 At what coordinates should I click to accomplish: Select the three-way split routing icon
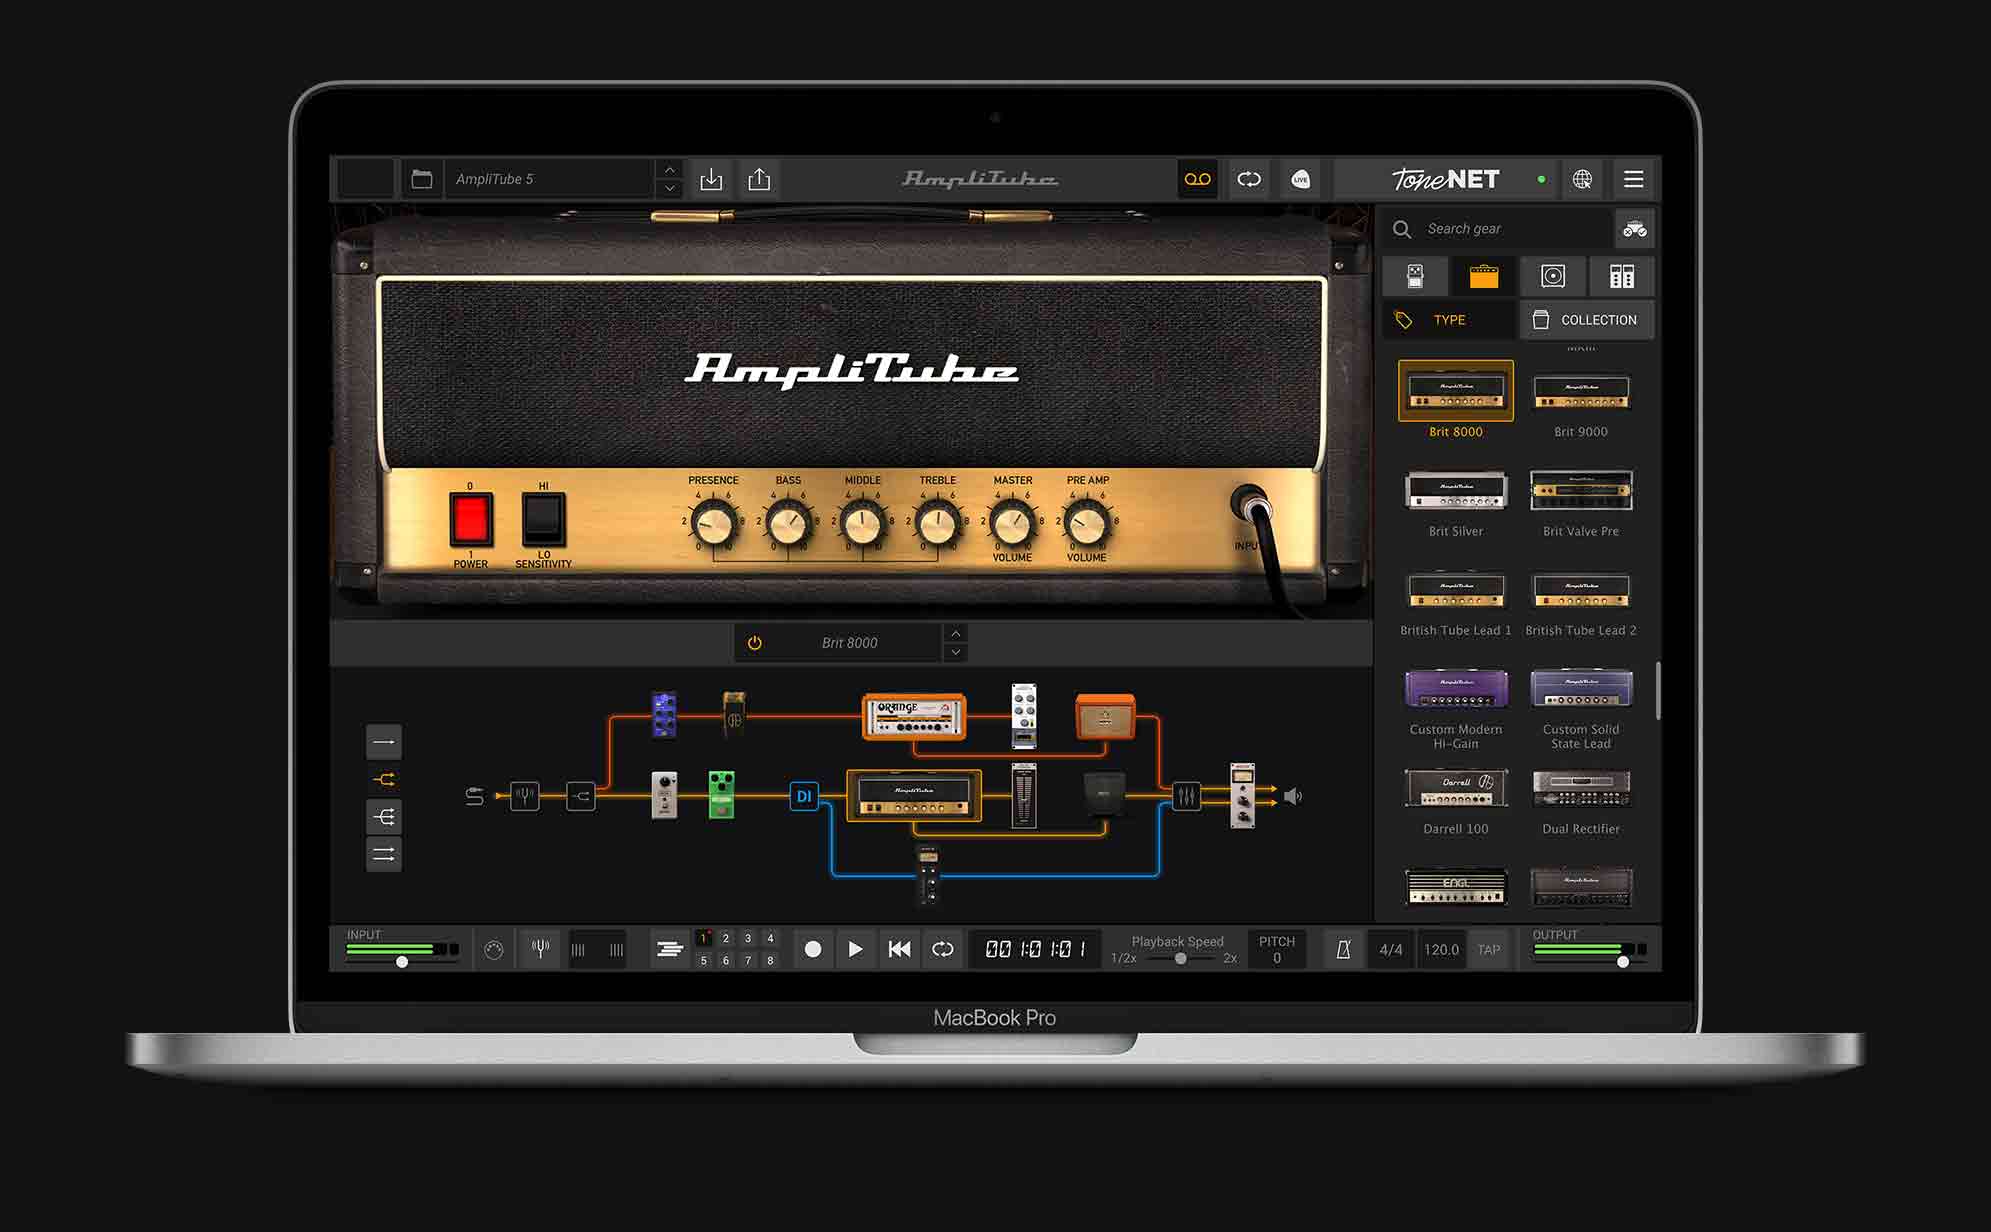[384, 817]
